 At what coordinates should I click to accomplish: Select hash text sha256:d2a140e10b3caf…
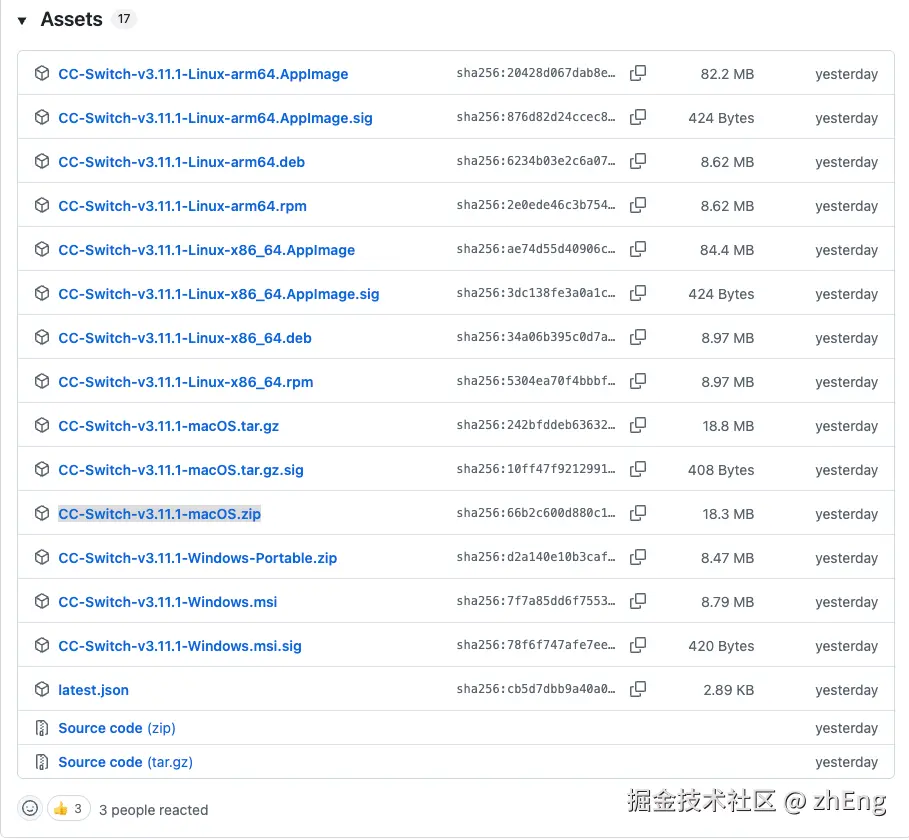click(x=536, y=557)
